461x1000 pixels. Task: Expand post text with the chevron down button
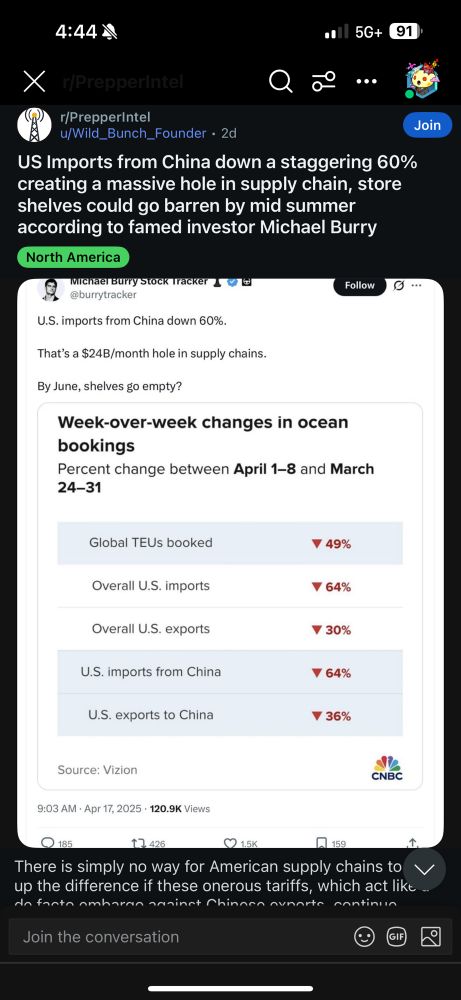click(x=424, y=870)
